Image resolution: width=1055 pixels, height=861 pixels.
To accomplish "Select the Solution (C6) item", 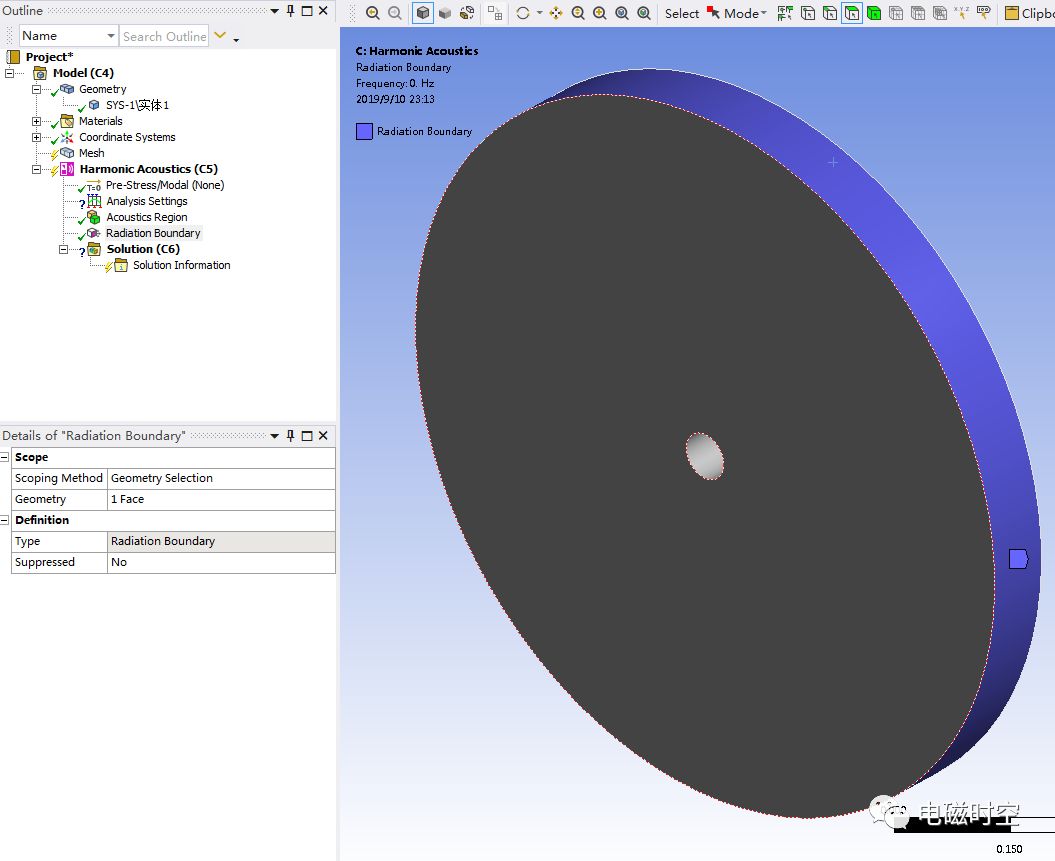I will click(x=143, y=249).
